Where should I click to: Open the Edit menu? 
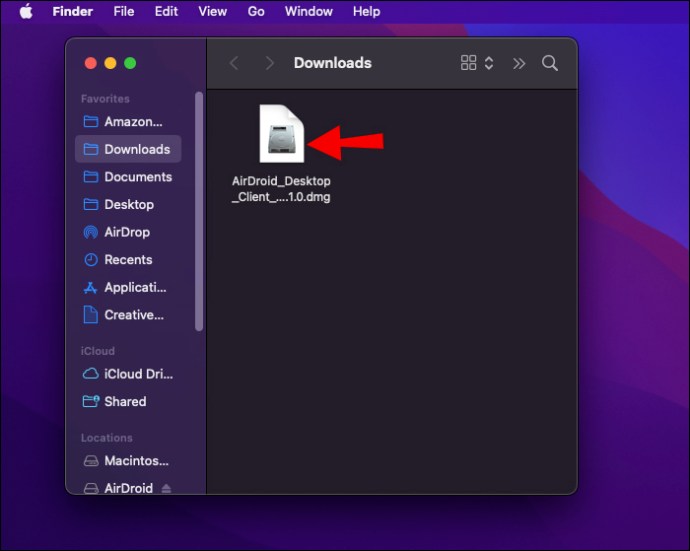166,11
